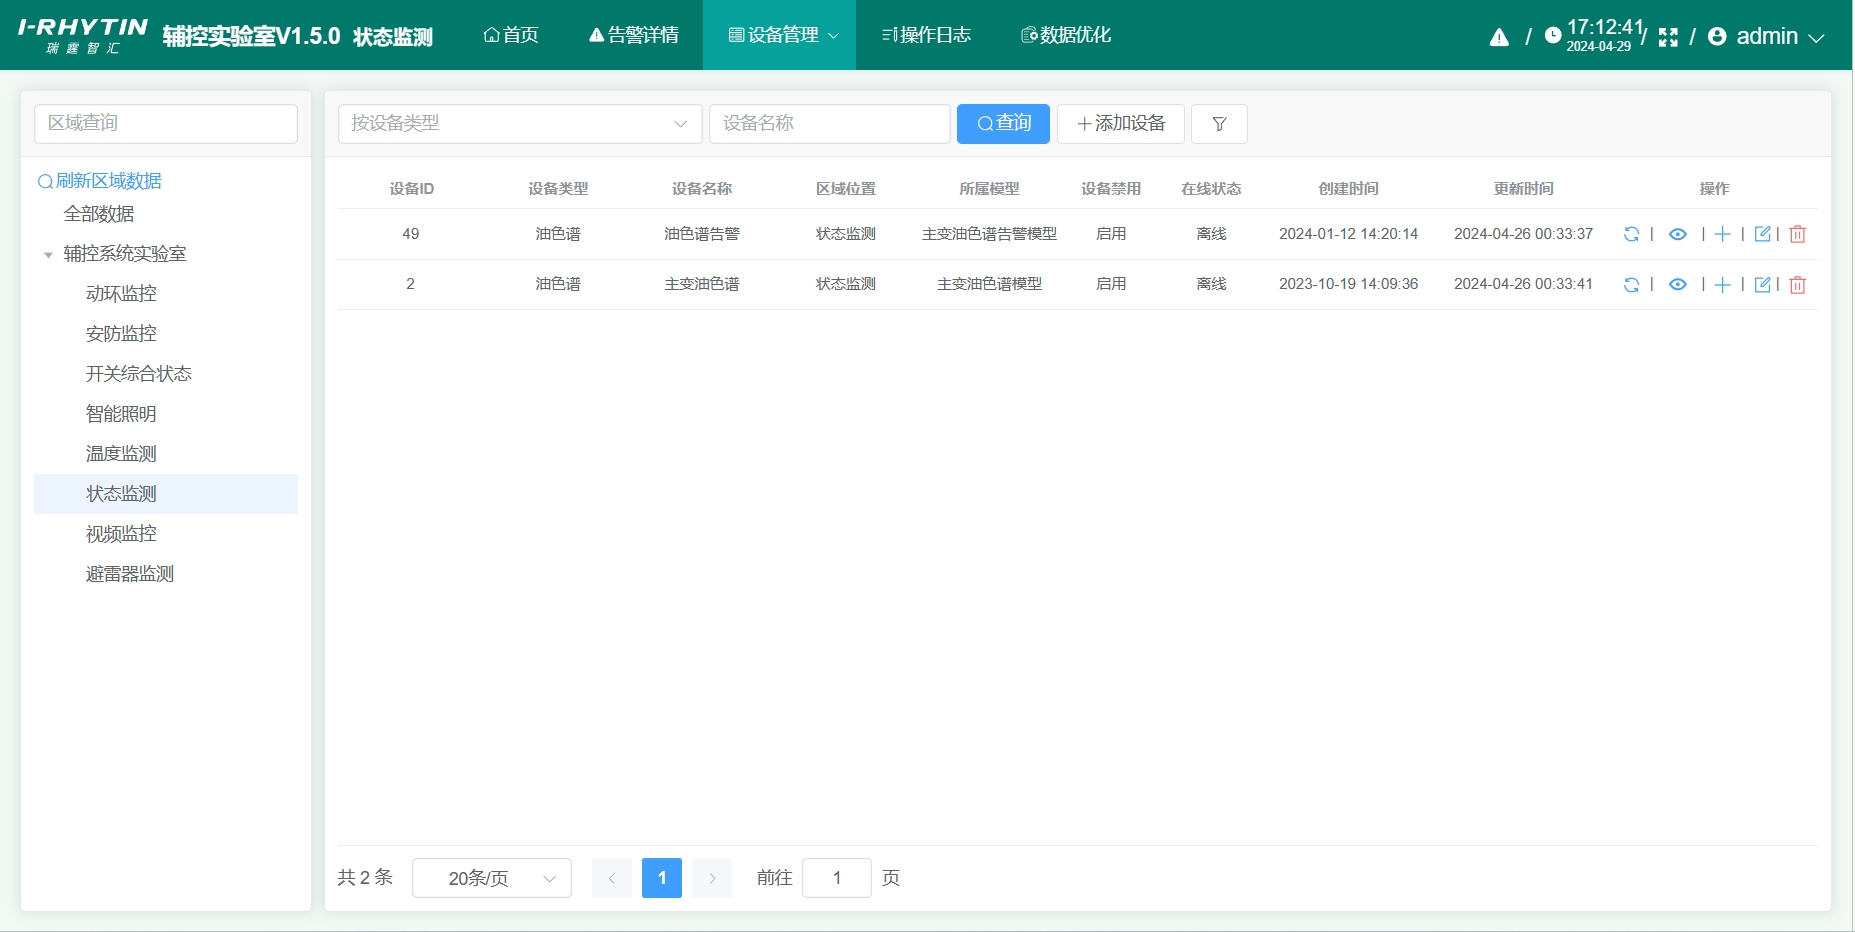Open the filter icon beside 添加设备
Screen dimensions: 1855x932
[1219, 124]
